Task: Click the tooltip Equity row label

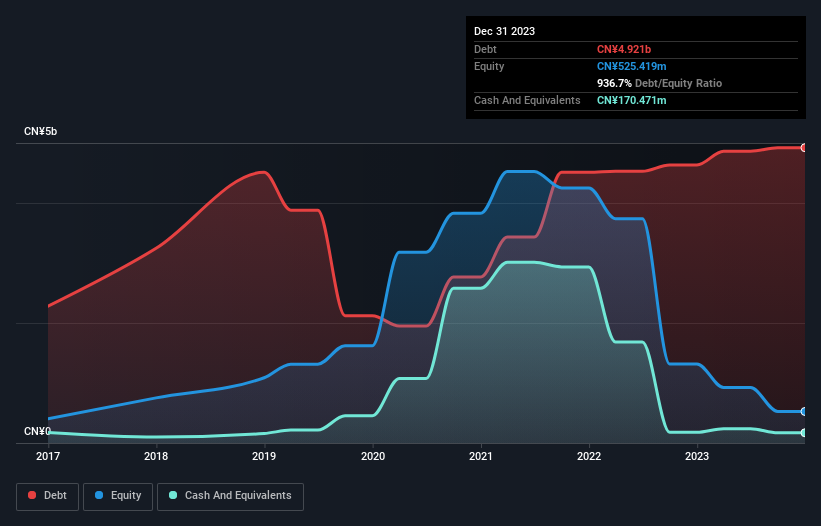Action: pos(489,66)
